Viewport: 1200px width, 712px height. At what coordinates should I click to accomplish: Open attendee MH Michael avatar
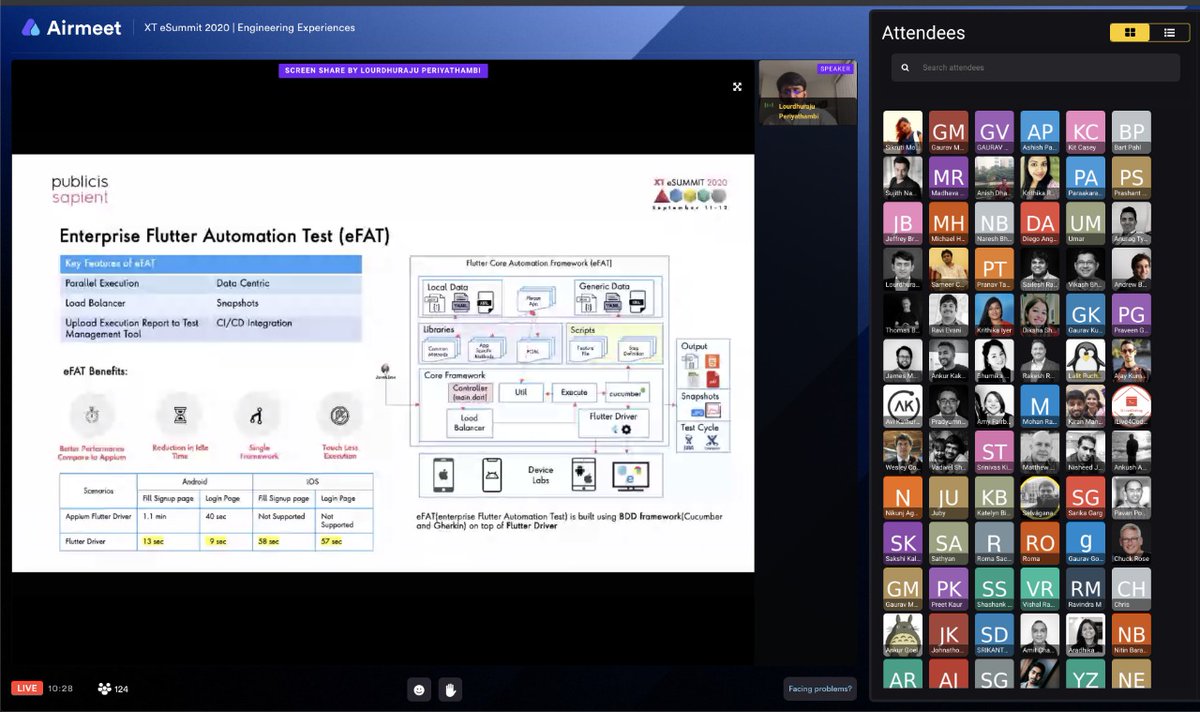coord(948,223)
